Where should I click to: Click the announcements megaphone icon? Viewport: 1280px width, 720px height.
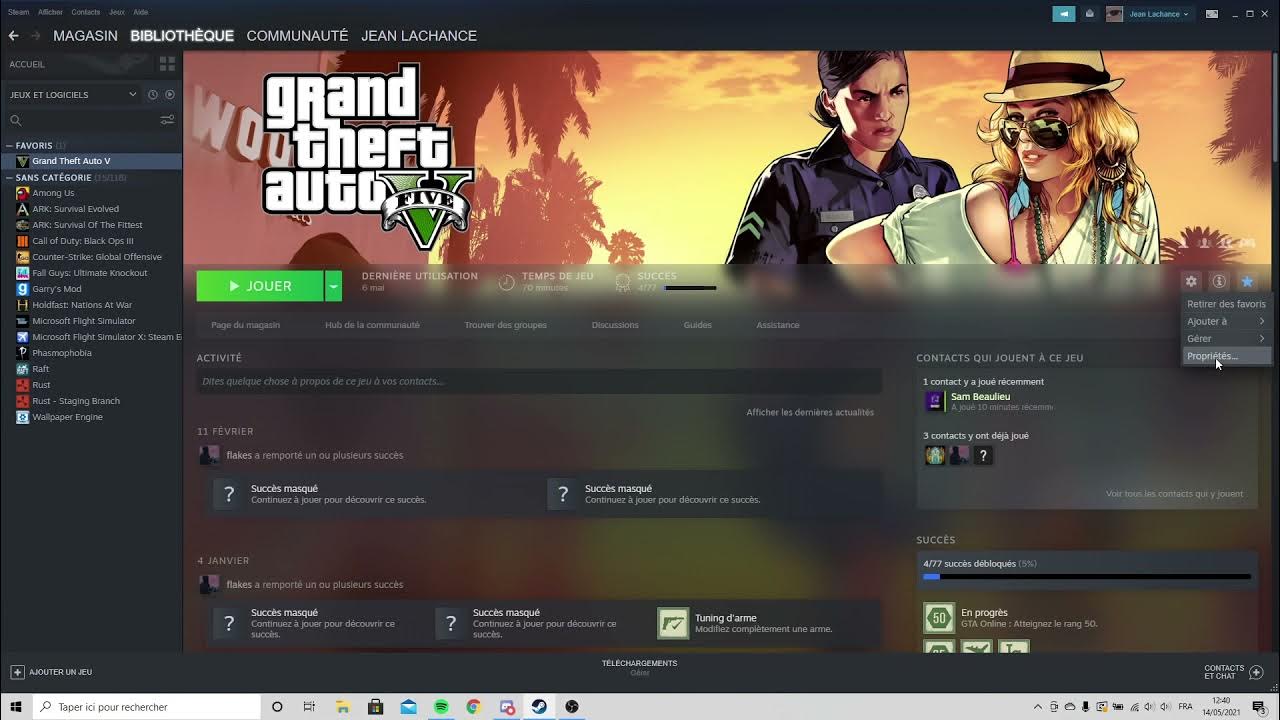(1064, 14)
